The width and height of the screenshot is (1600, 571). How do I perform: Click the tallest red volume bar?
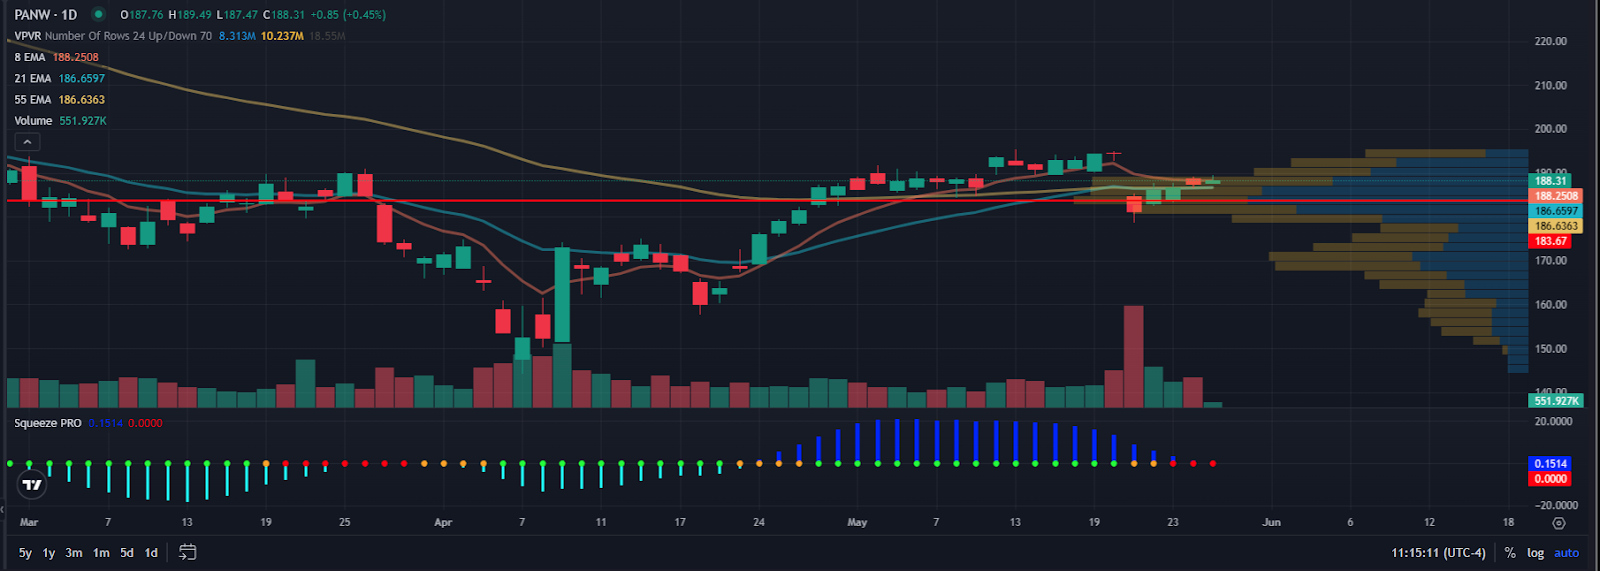(1133, 356)
